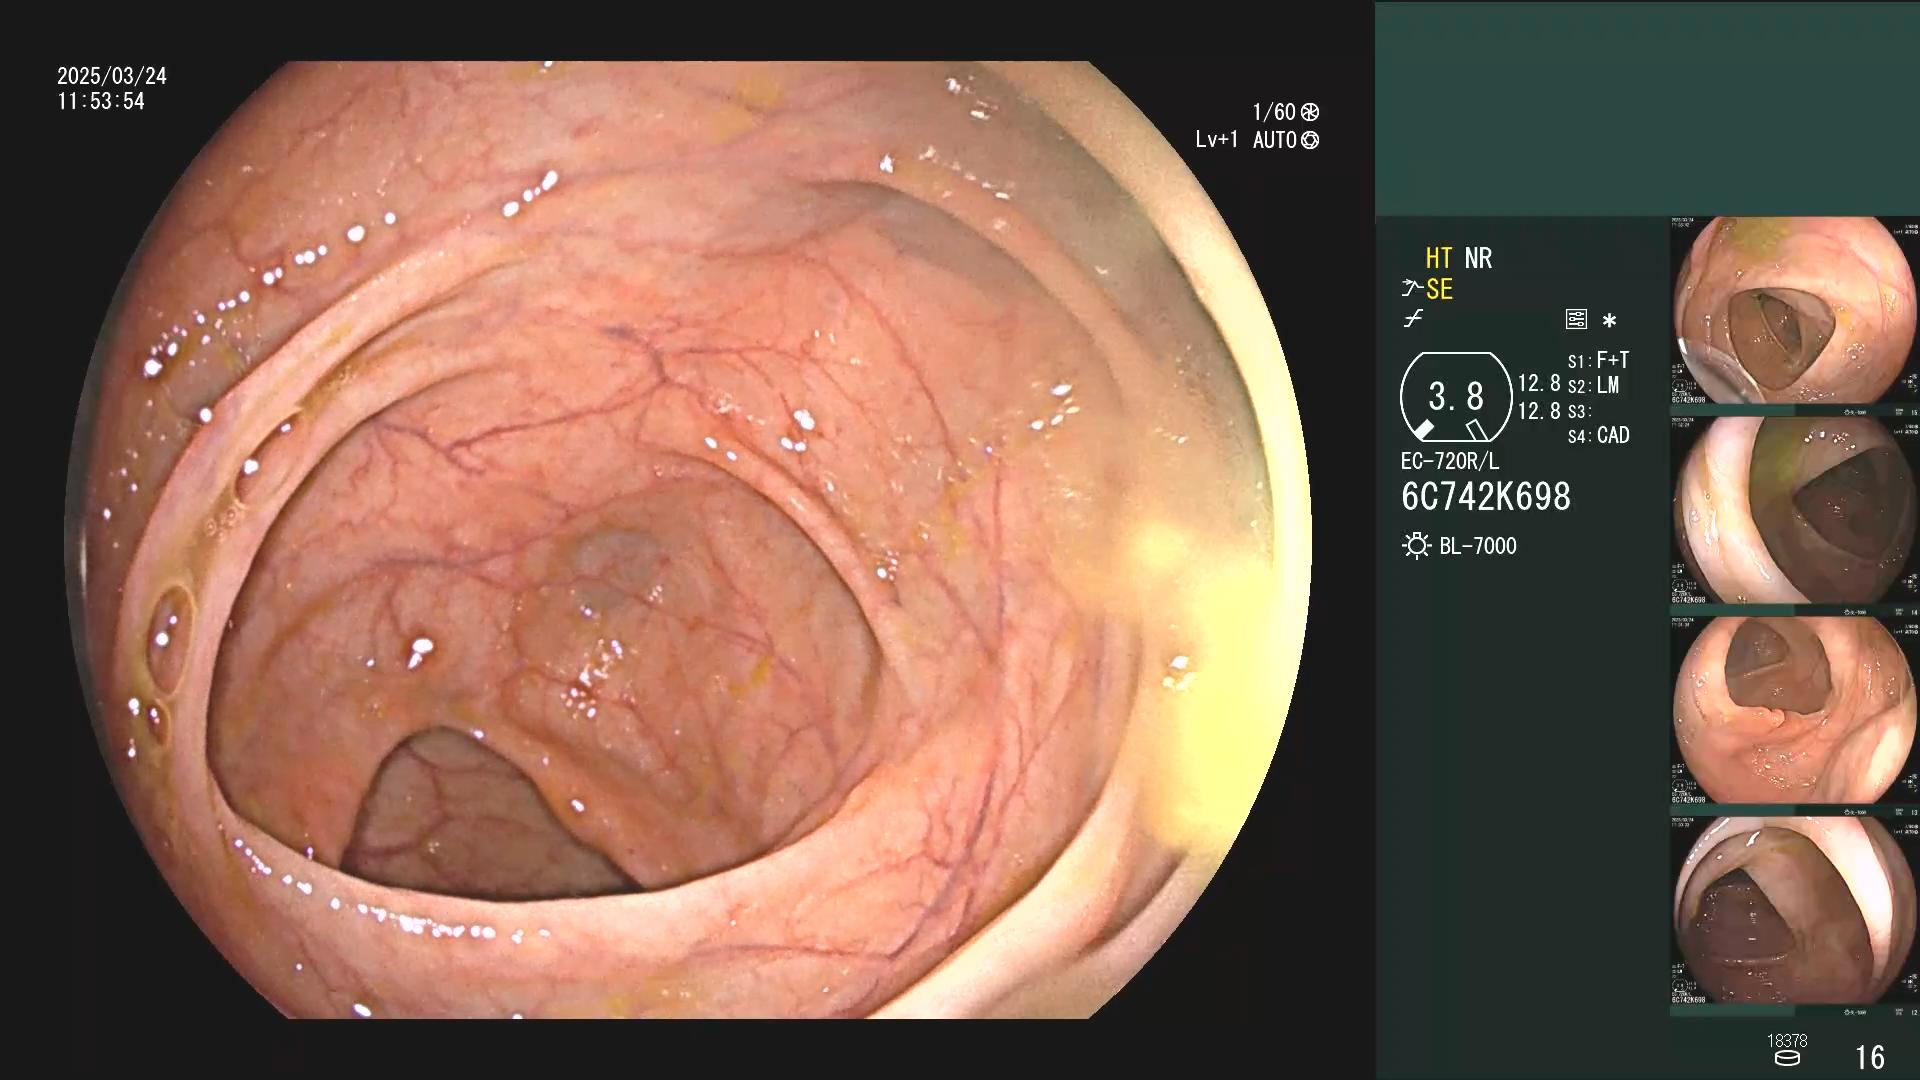Click the BL-7000 light source label
This screenshot has width=1920, height=1080.
tap(1478, 546)
